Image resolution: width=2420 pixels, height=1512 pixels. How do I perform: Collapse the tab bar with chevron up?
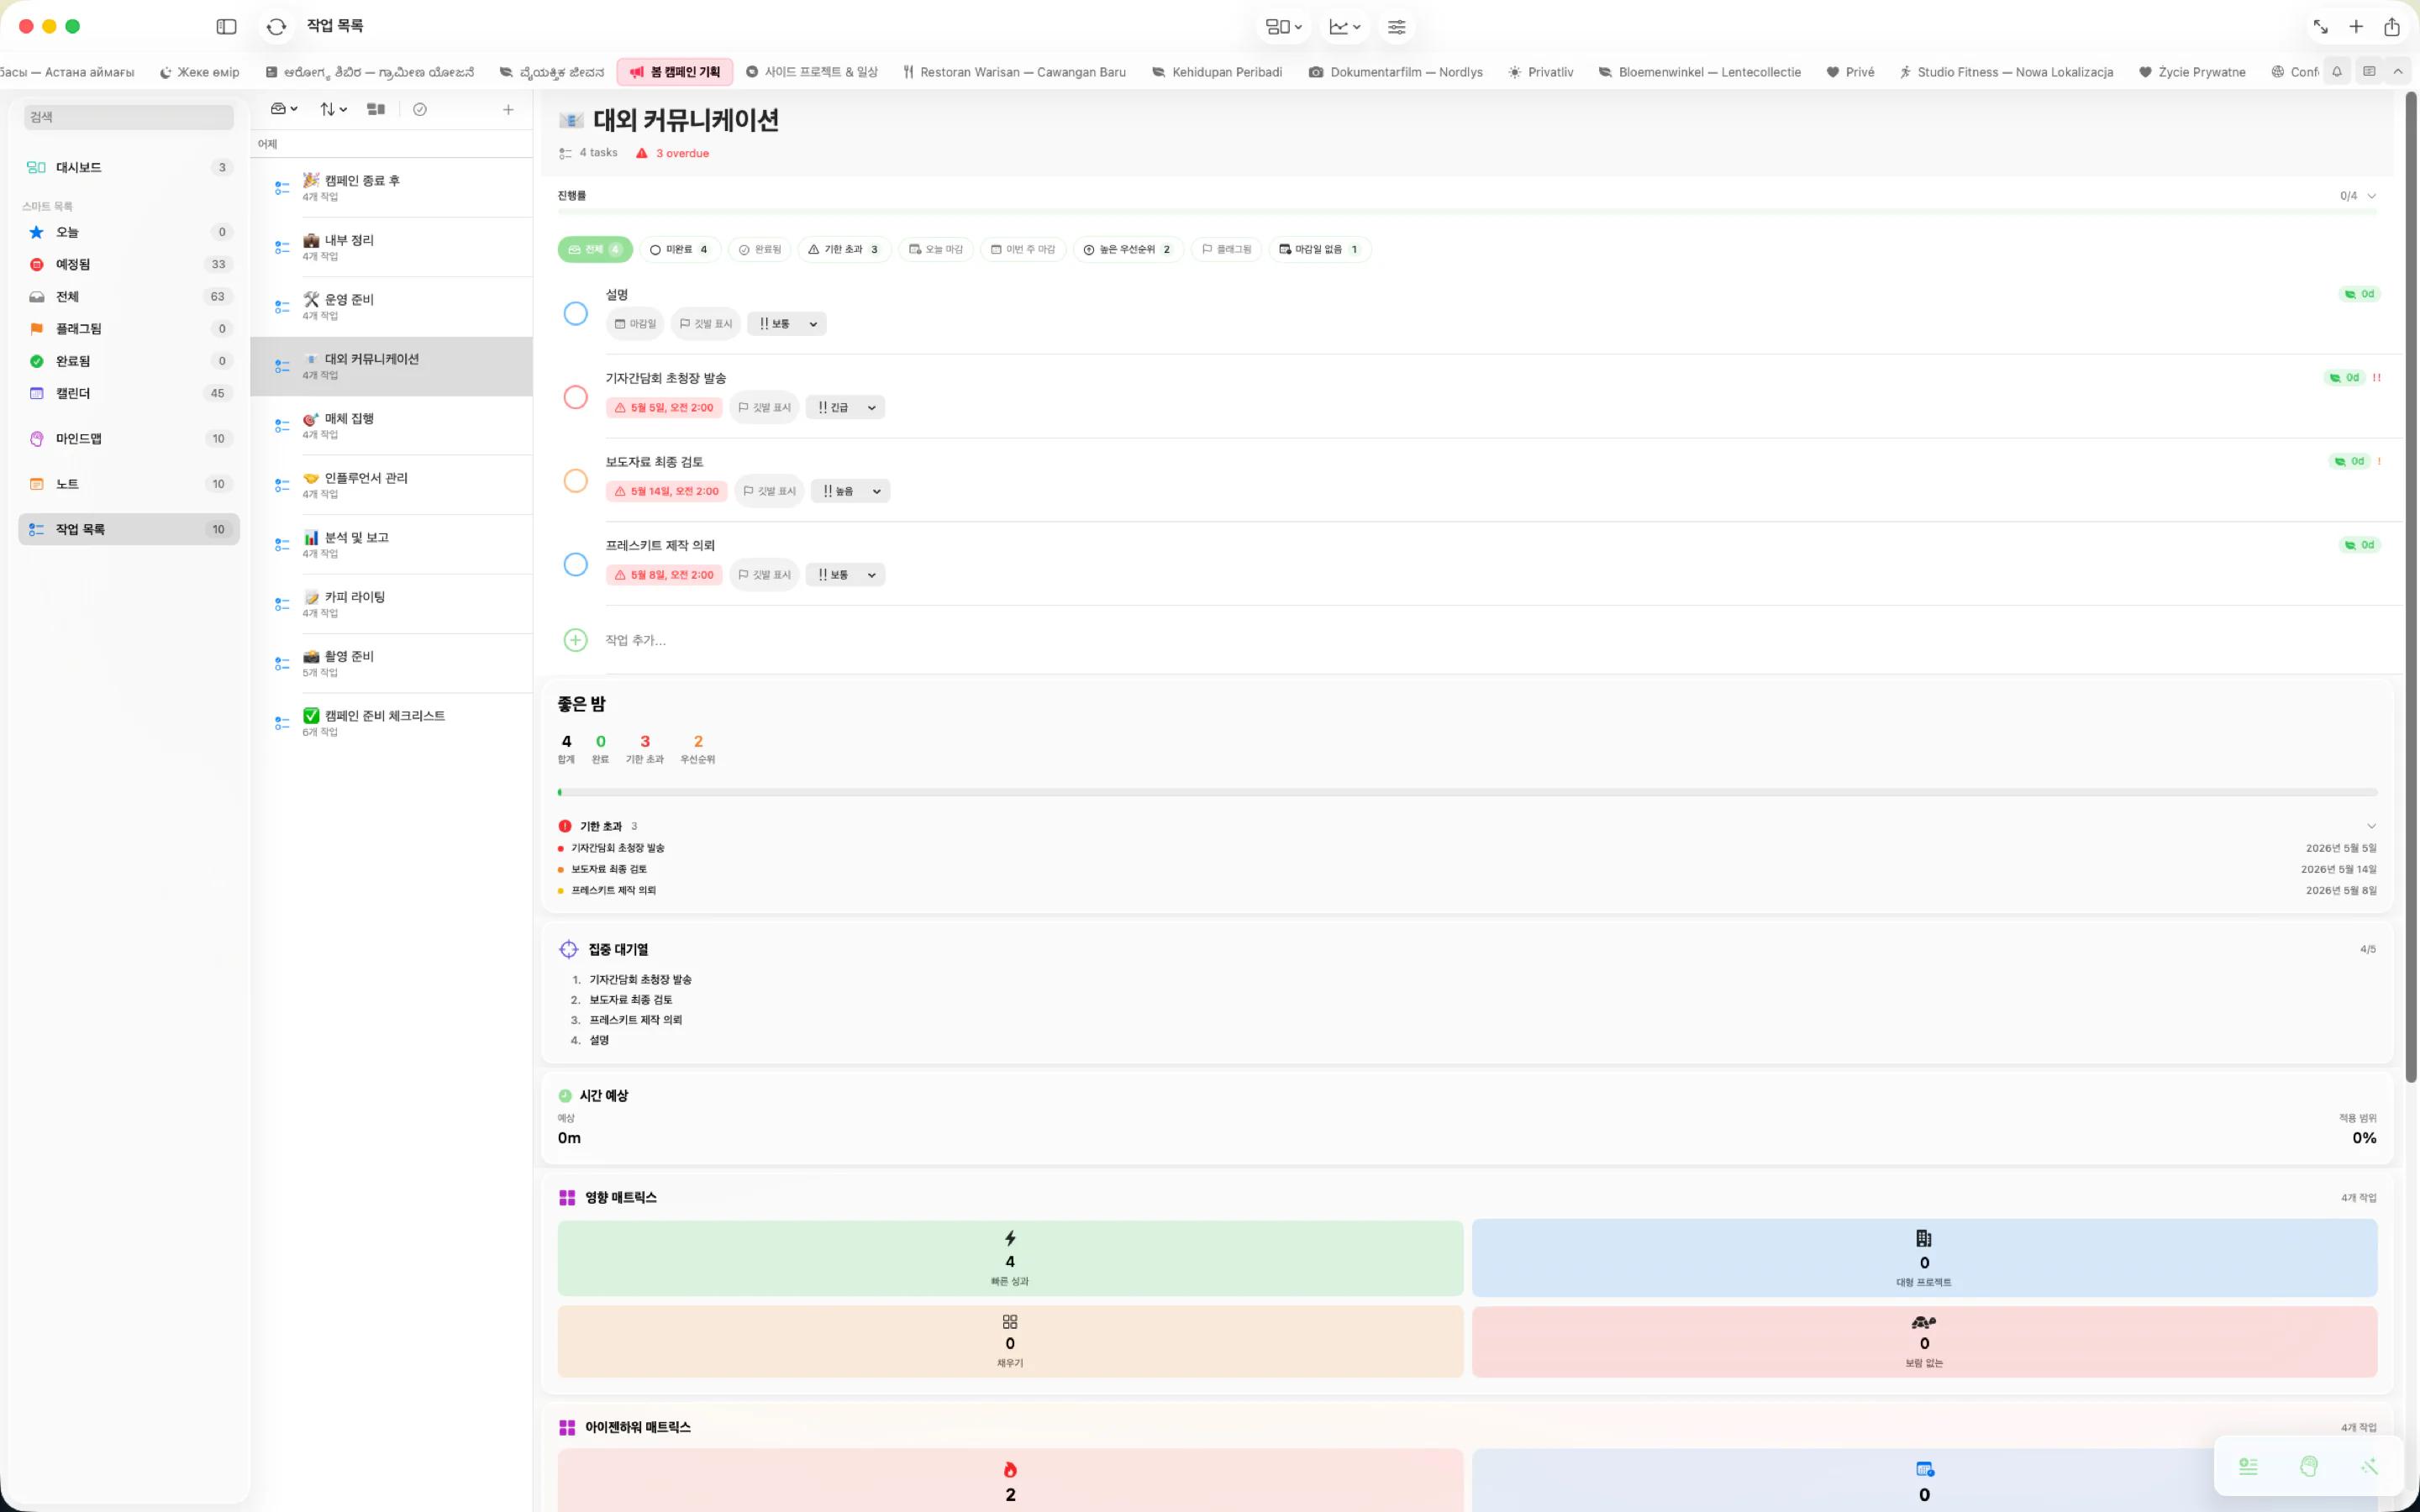(2398, 72)
